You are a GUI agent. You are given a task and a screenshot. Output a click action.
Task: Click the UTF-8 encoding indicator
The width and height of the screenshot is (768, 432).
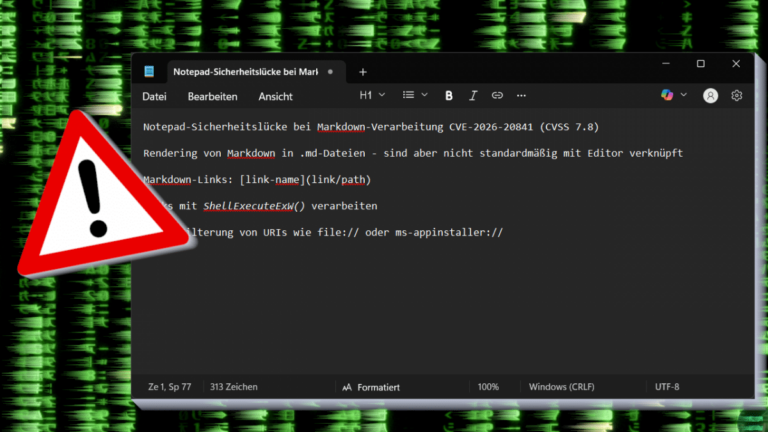(x=667, y=386)
